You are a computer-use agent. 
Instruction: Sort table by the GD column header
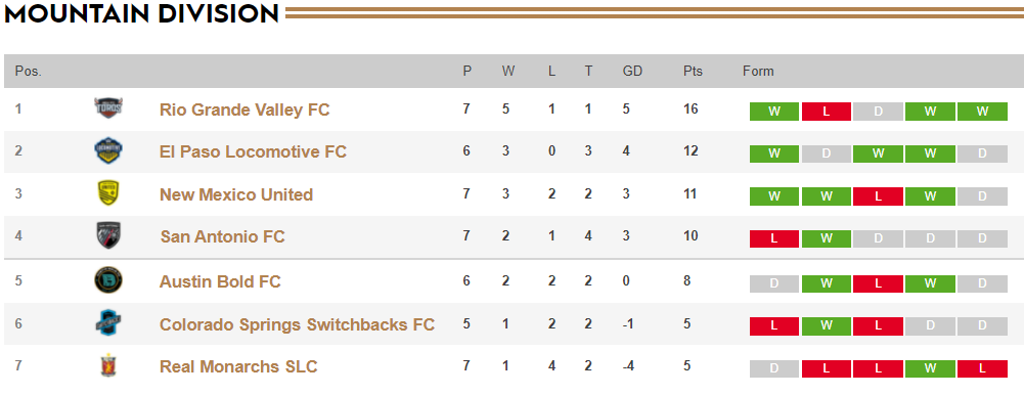[x=632, y=71]
